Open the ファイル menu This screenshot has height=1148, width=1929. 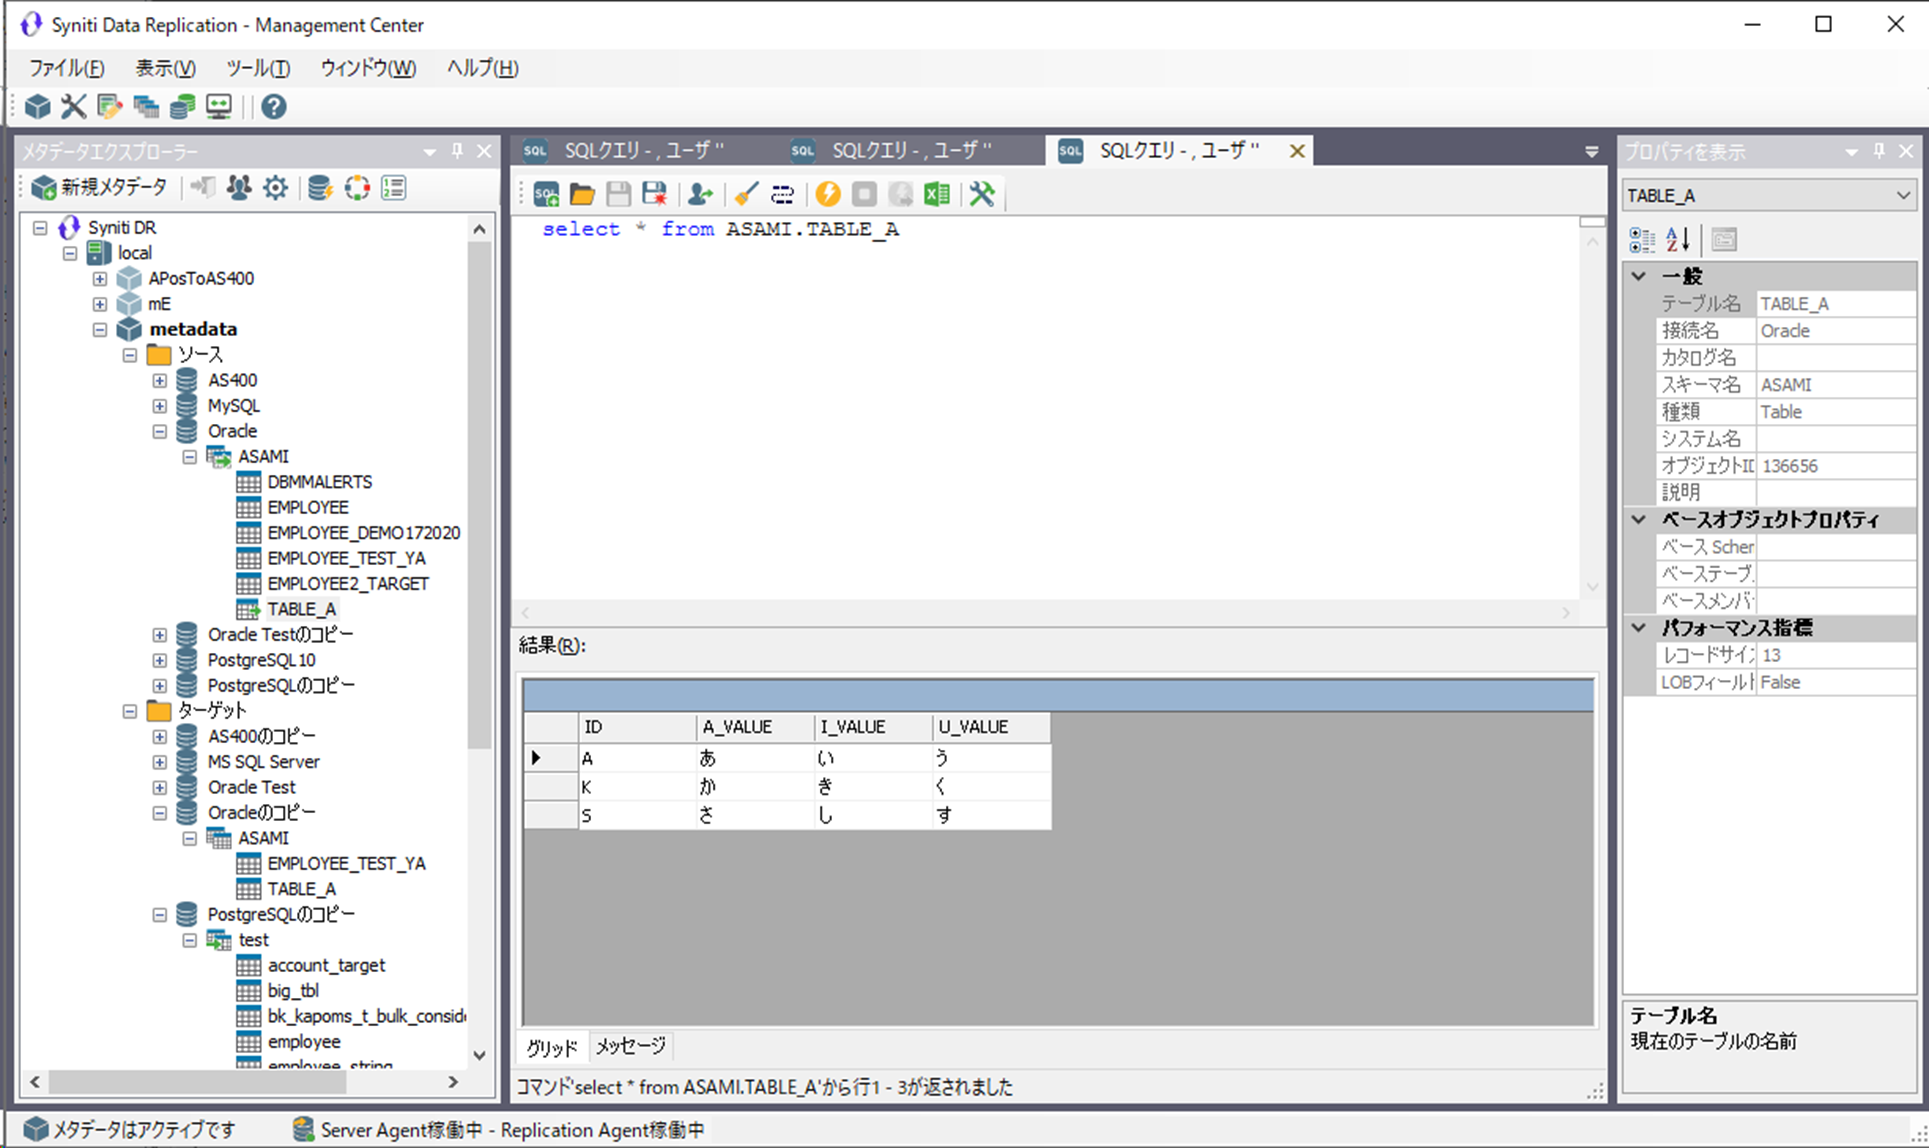pos(66,68)
